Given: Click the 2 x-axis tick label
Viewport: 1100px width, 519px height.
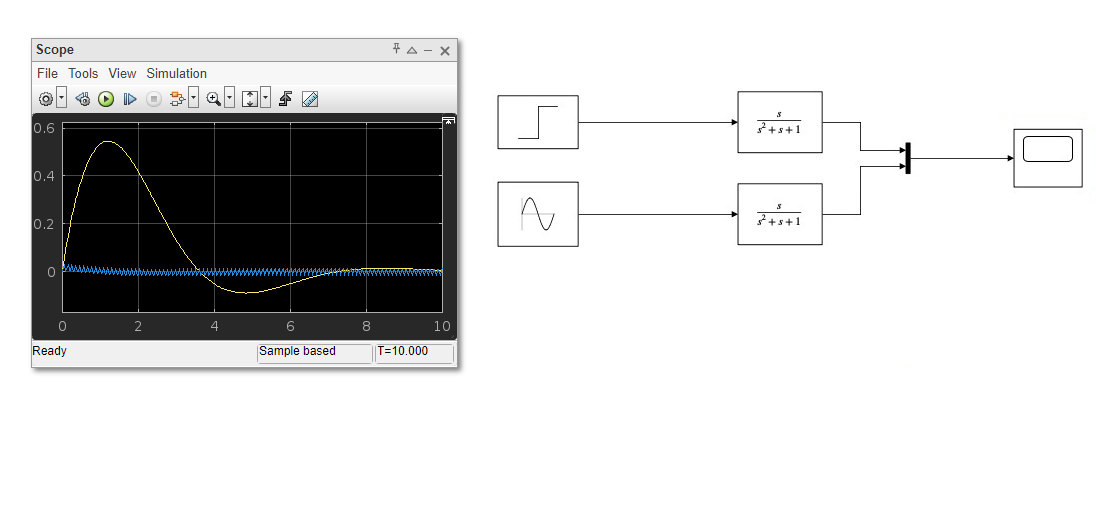Looking at the screenshot, I should click(138, 326).
